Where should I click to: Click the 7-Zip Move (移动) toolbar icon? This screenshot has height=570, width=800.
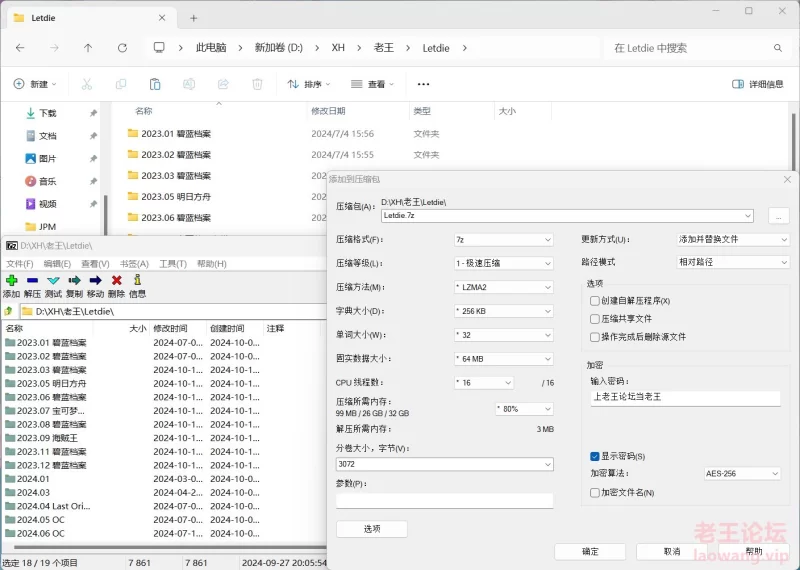pos(96,281)
